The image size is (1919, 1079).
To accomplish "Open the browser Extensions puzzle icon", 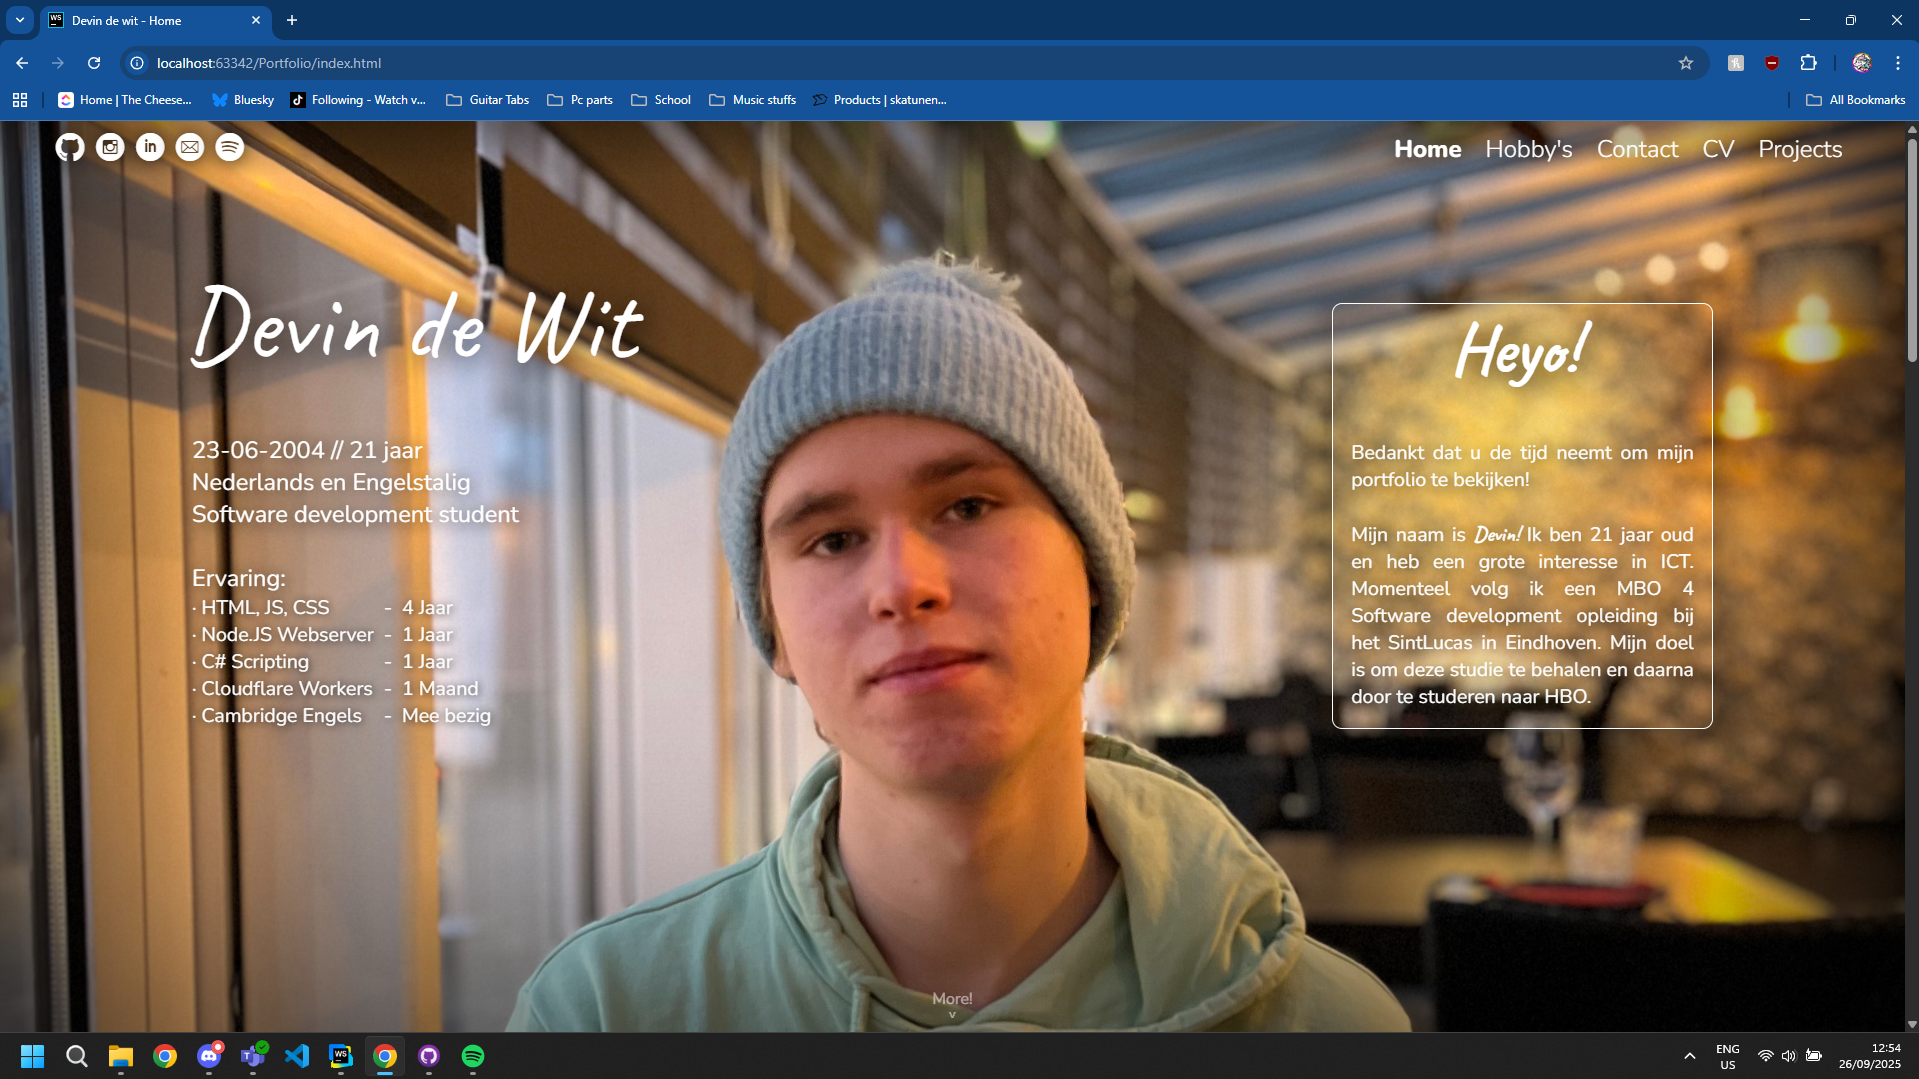I will (1808, 63).
